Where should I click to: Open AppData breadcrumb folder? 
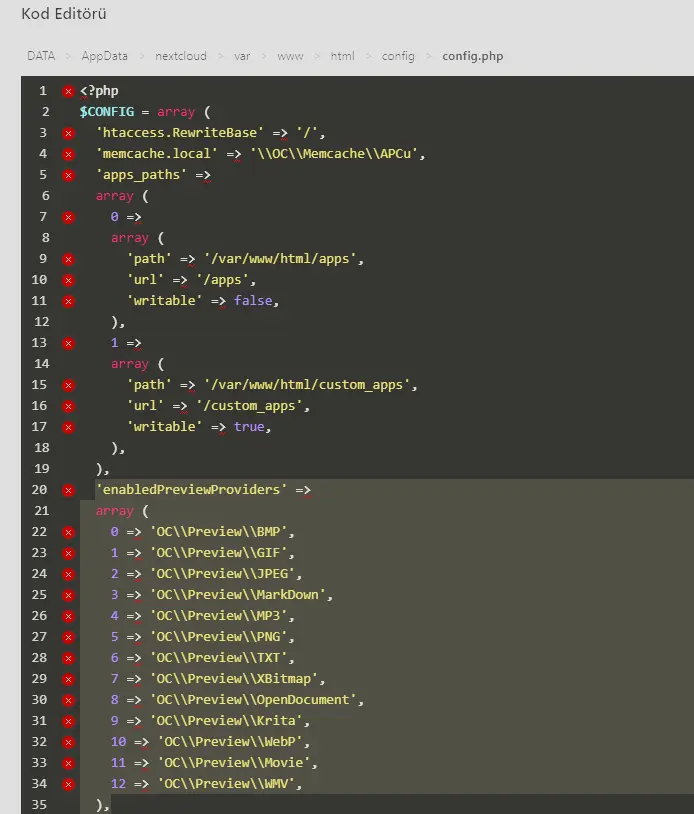[x=104, y=56]
